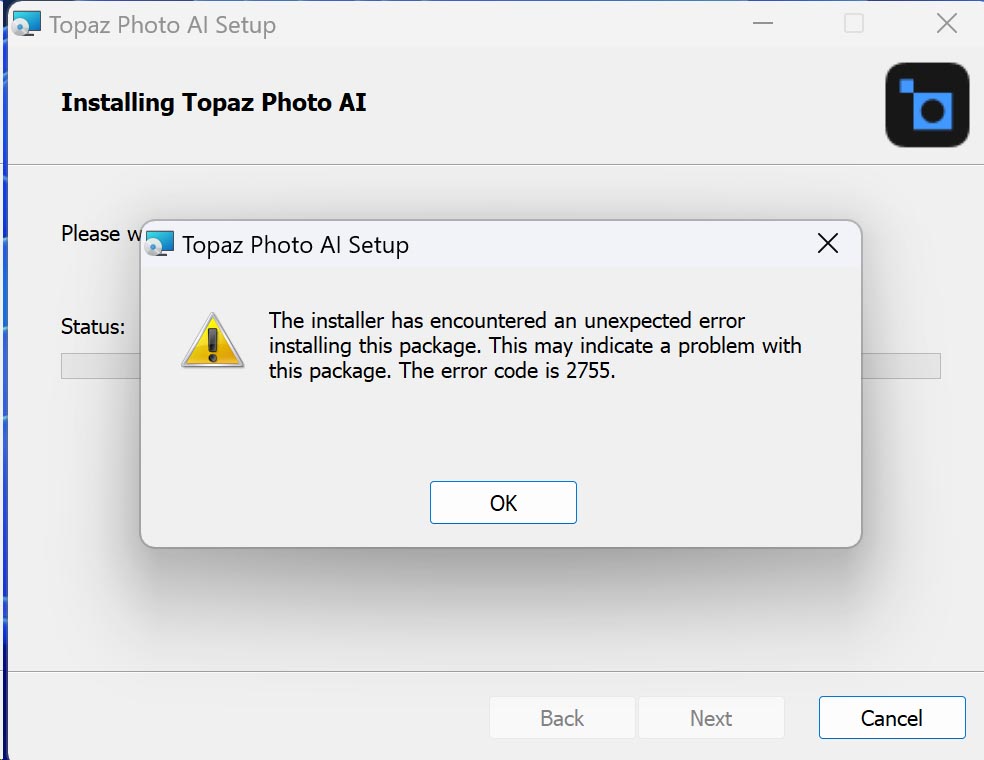Close the main Topaz Setup window
The image size is (984, 760).
click(x=946, y=24)
